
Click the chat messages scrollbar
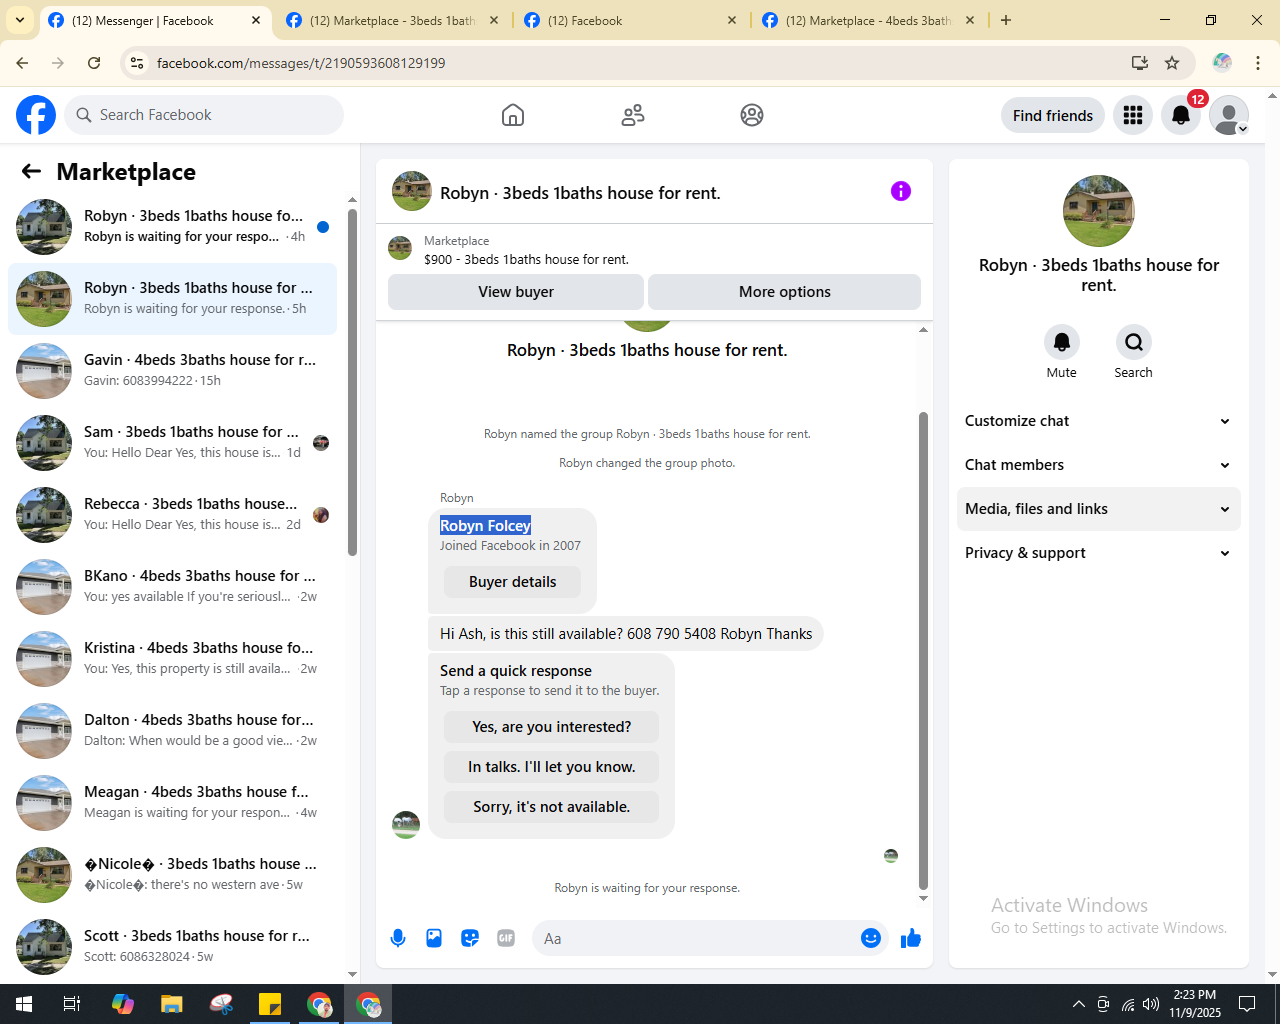click(x=923, y=650)
